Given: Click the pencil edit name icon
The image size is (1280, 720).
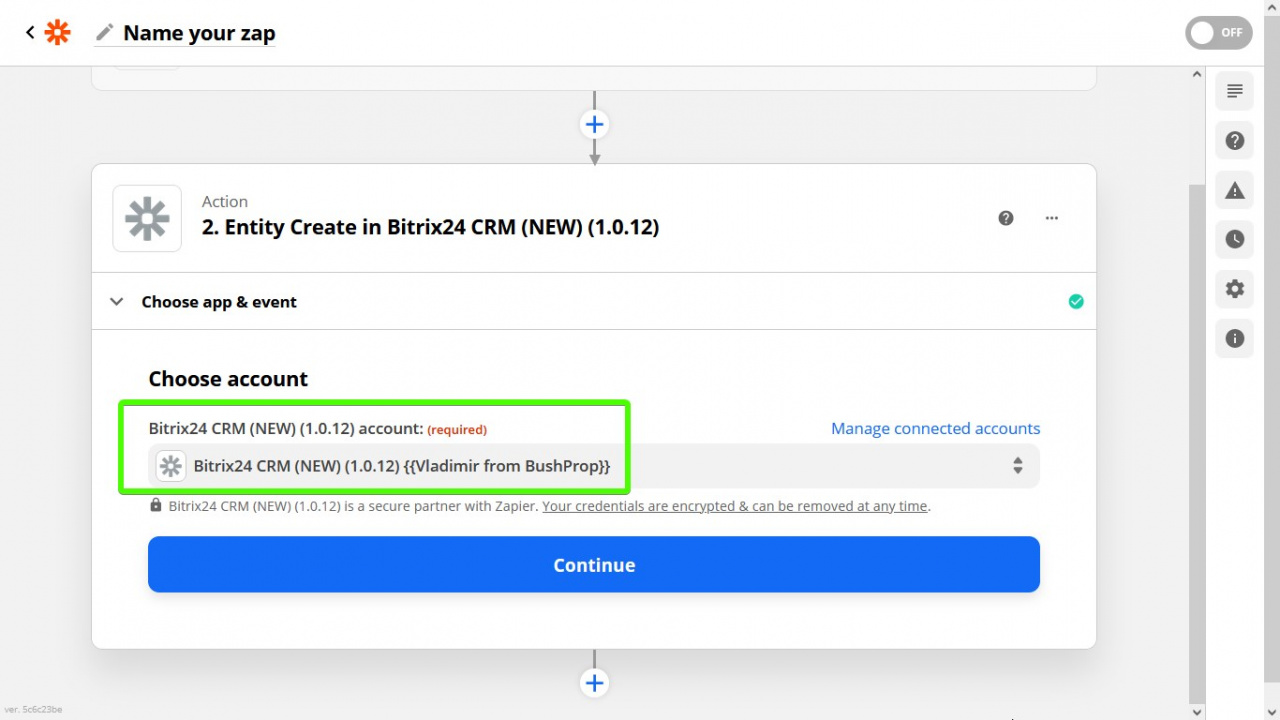Looking at the screenshot, I should [104, 32].
